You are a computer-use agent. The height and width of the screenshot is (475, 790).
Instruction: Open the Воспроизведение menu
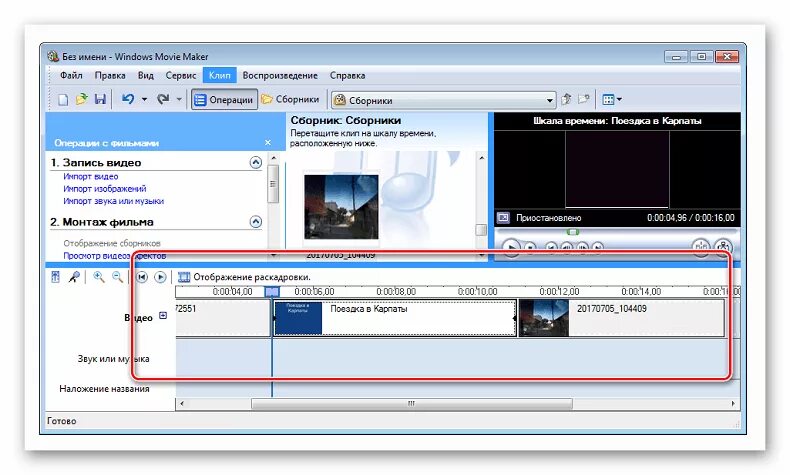pyautogui.click(x=280, y=76)
